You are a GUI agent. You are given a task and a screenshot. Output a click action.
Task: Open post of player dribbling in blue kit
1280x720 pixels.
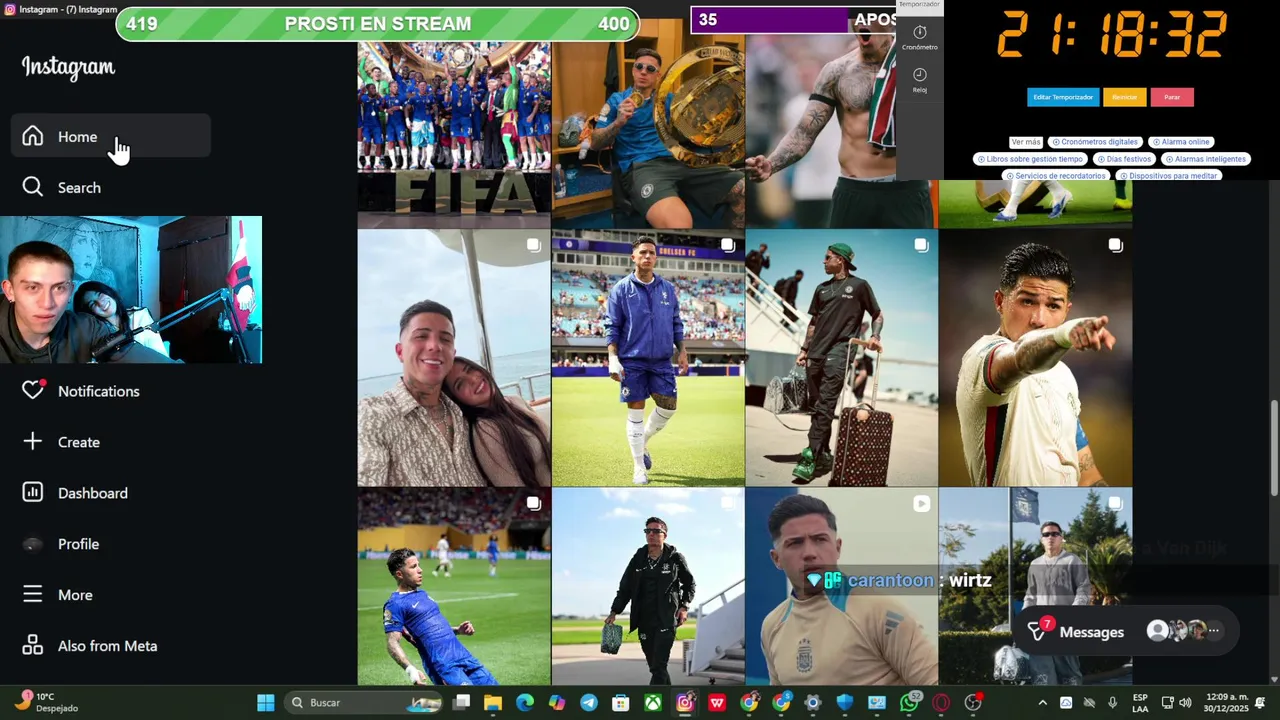coord(454,587)
